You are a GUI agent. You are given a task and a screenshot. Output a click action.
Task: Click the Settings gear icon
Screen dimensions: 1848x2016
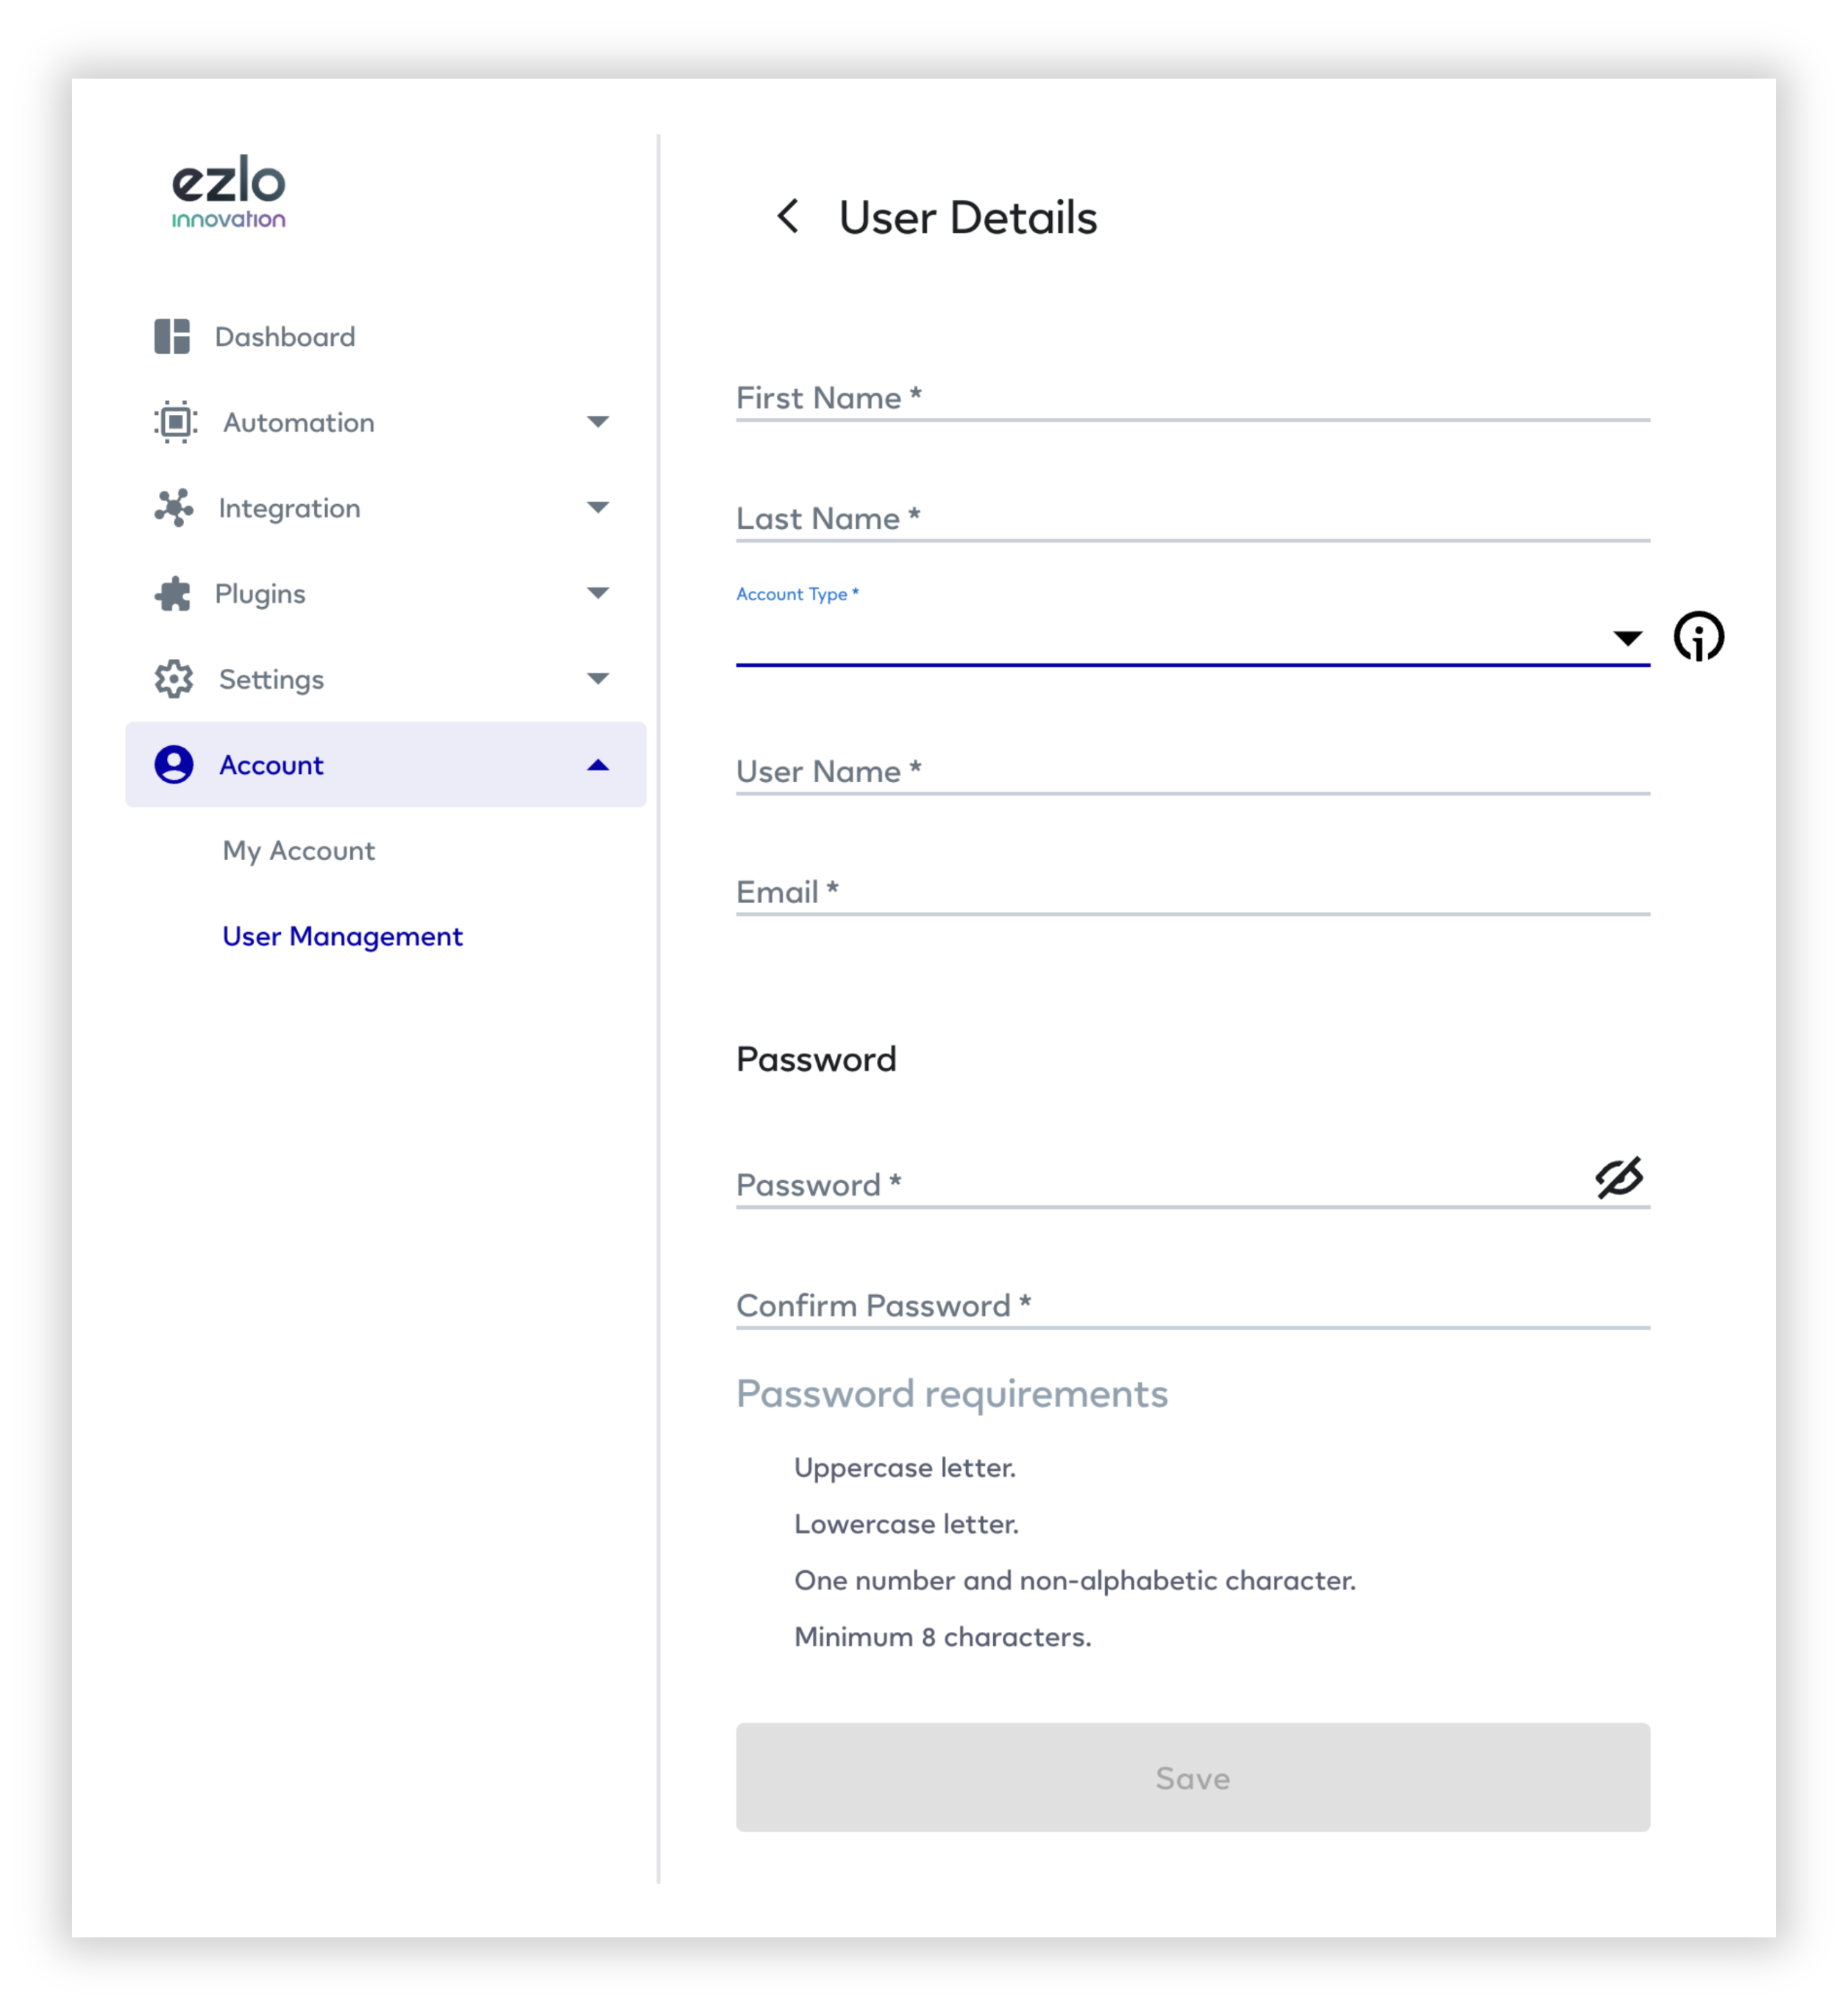click(174, 680)
